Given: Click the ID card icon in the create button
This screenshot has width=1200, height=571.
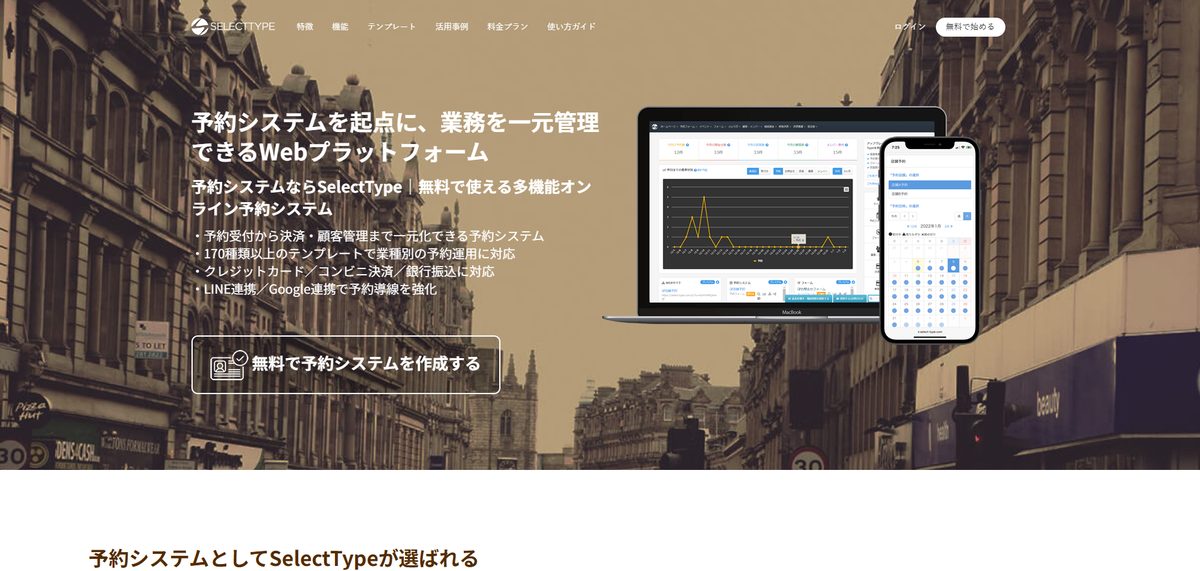Looking at the screenshot, I should point(229,364).
